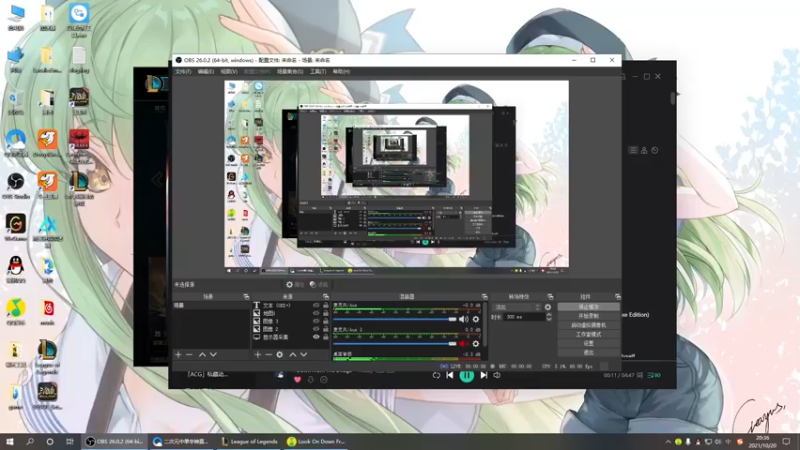Open 麦克风/Aux audio settings gear

(476, 319)
